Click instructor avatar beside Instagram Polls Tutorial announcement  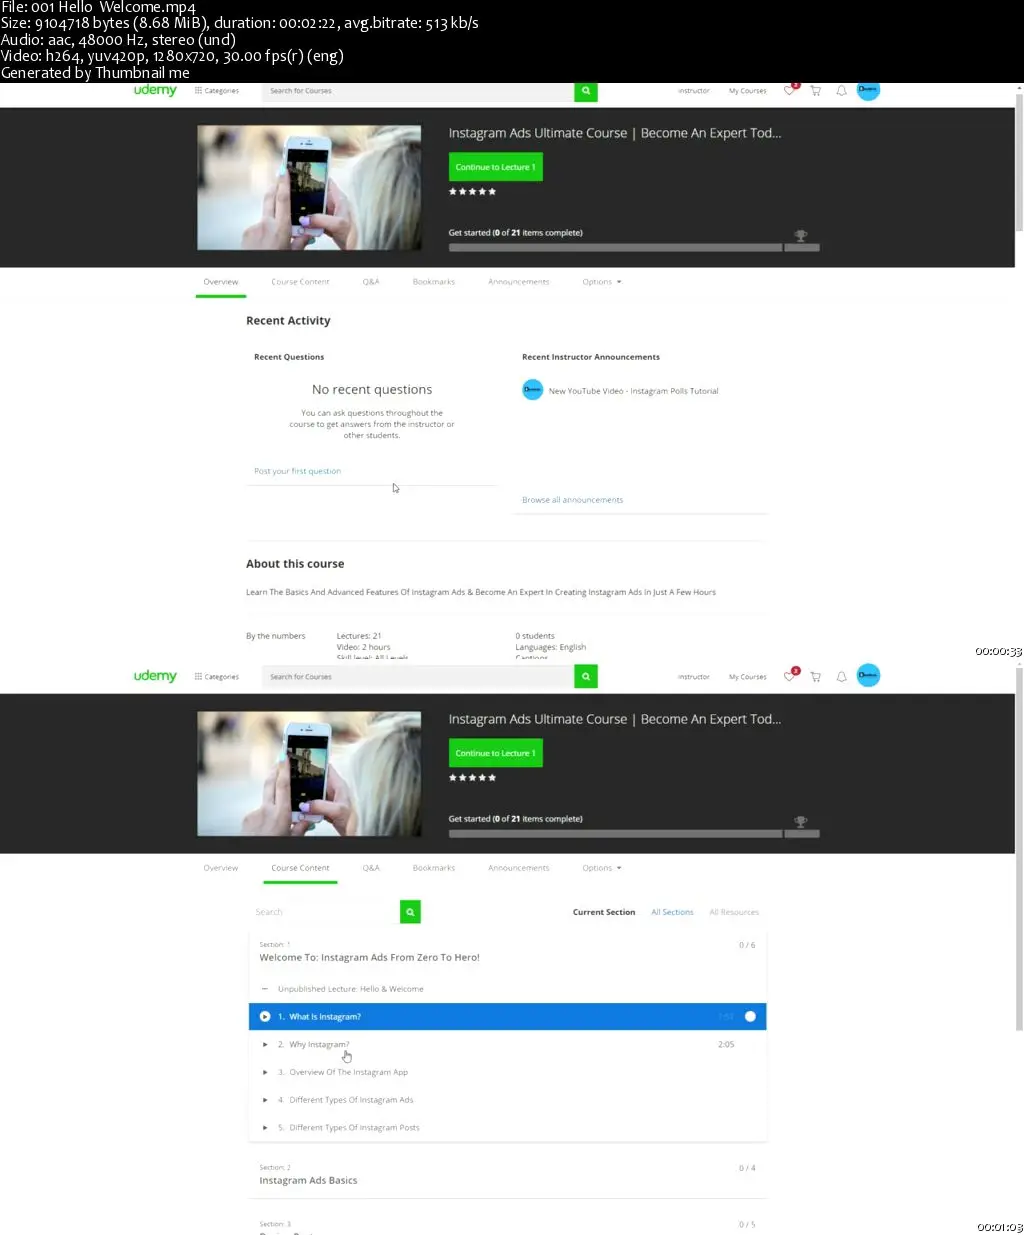[533, 390]
